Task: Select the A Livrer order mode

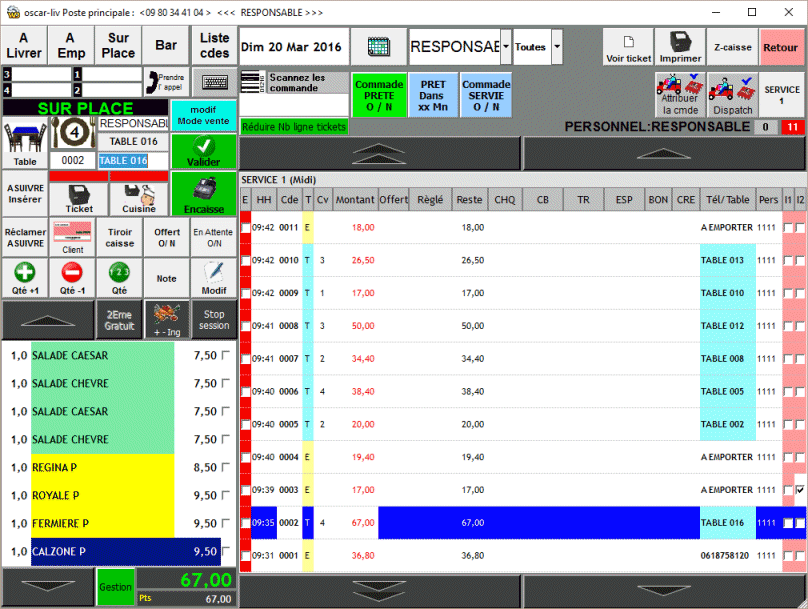Action: click(24, 45)
